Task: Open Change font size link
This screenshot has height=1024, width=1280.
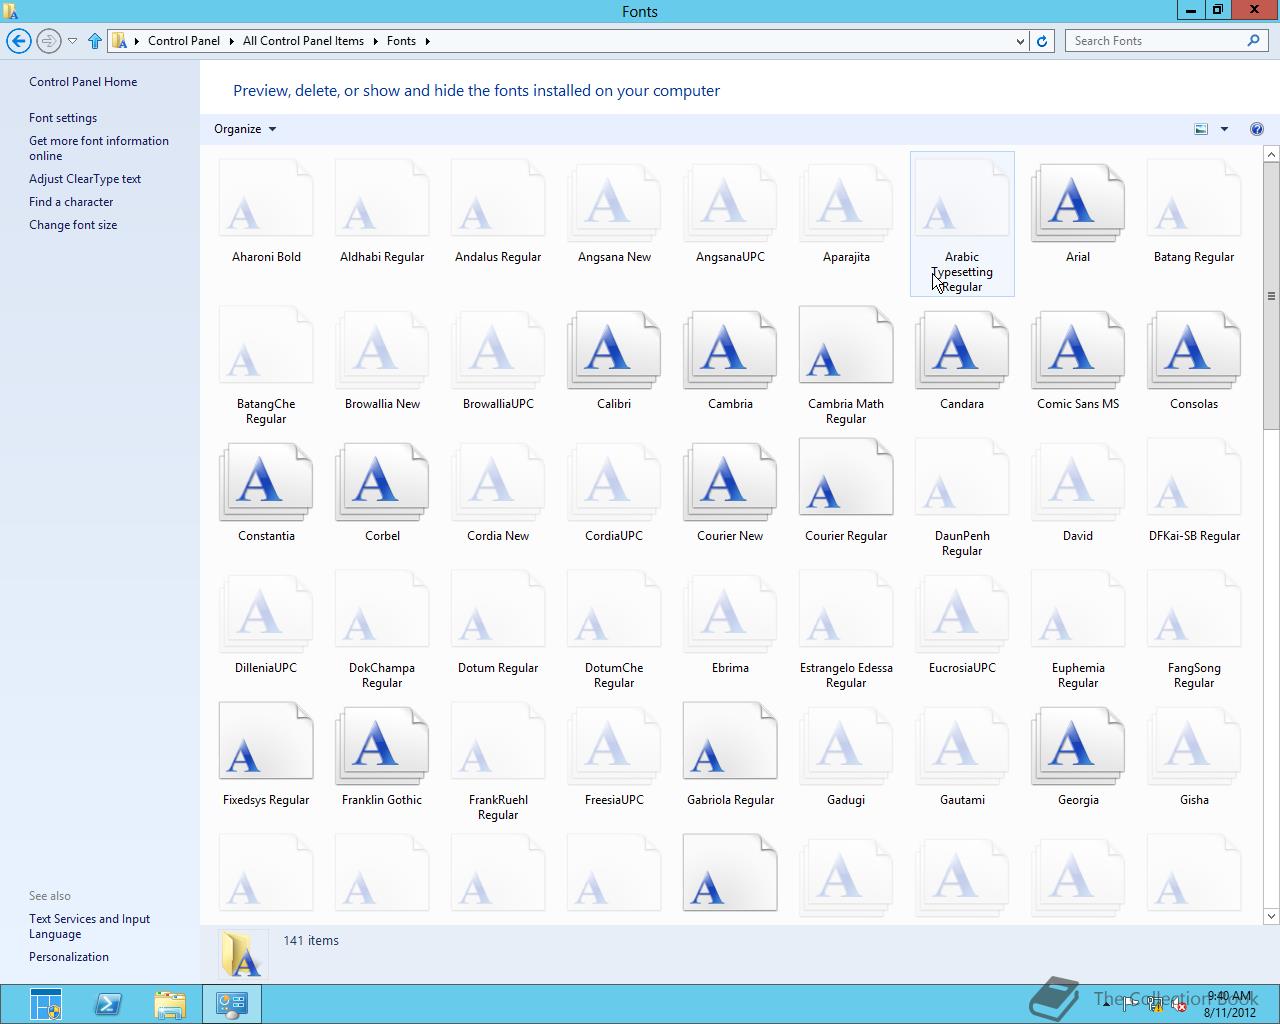Action: click(73, 225)
